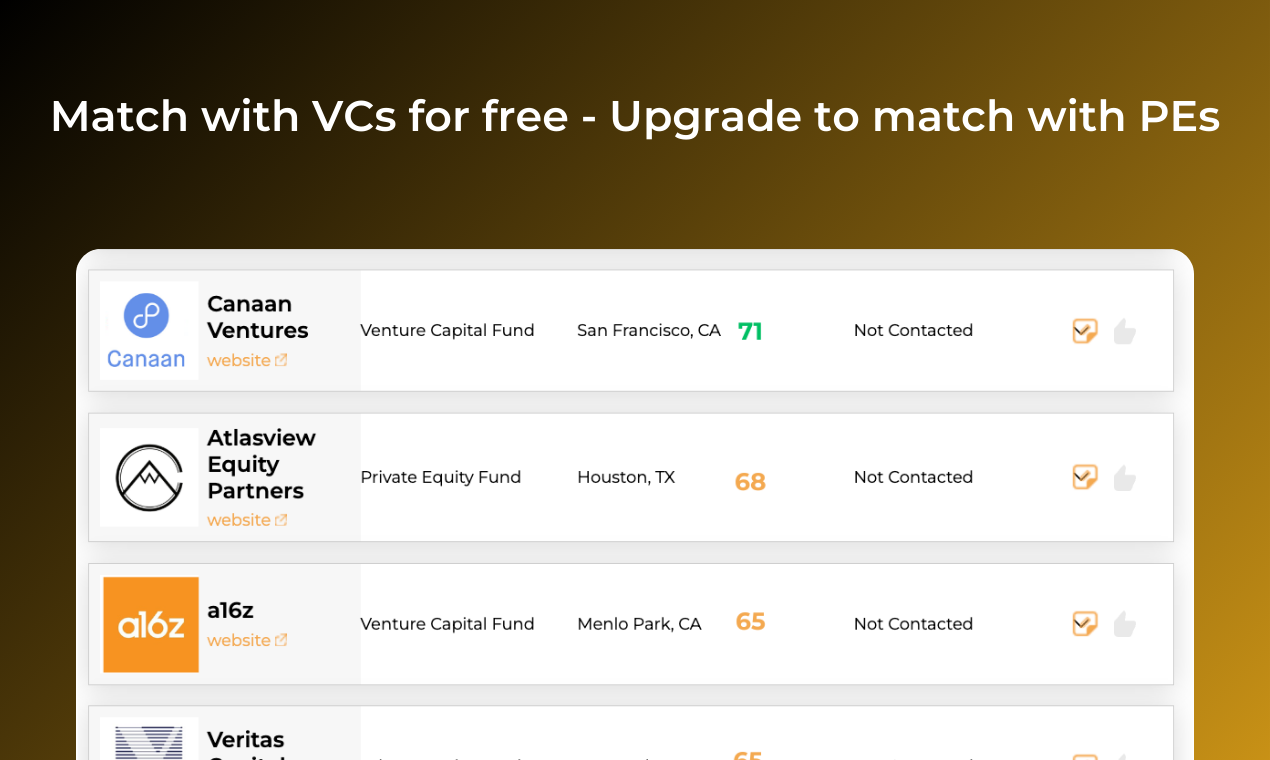This screenshot has width=1270, height=760.
Task: Click Not Contacted status for a16z
Action: coord(913,624)
